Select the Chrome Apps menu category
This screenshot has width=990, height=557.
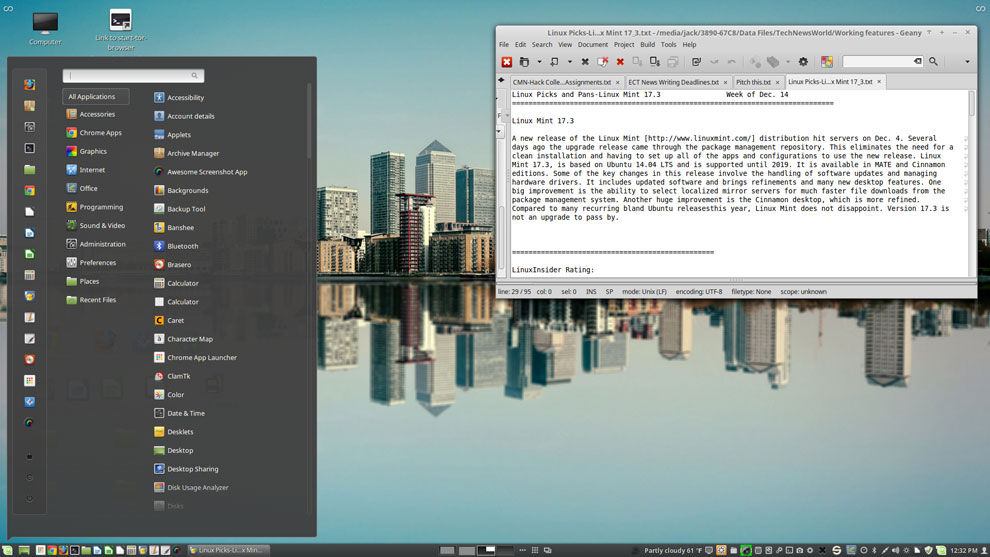(95, 133)
